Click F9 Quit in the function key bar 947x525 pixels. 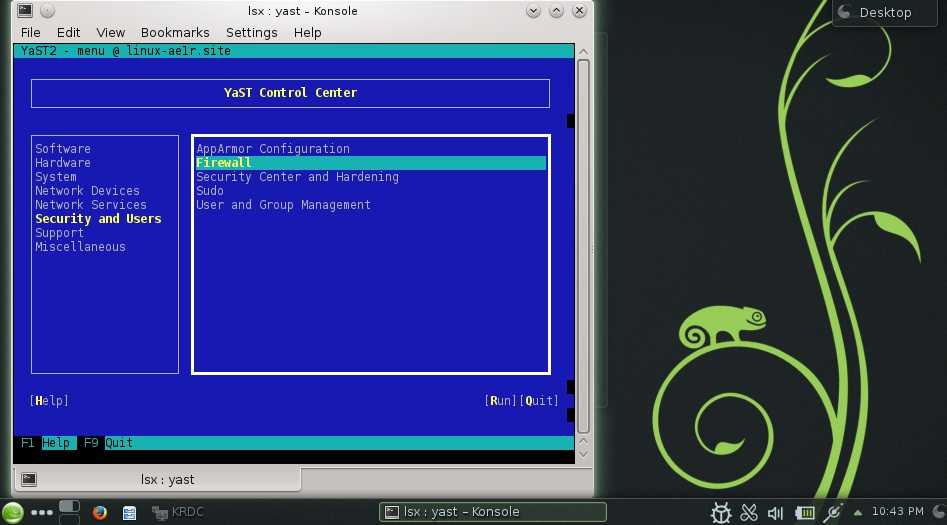108,443
